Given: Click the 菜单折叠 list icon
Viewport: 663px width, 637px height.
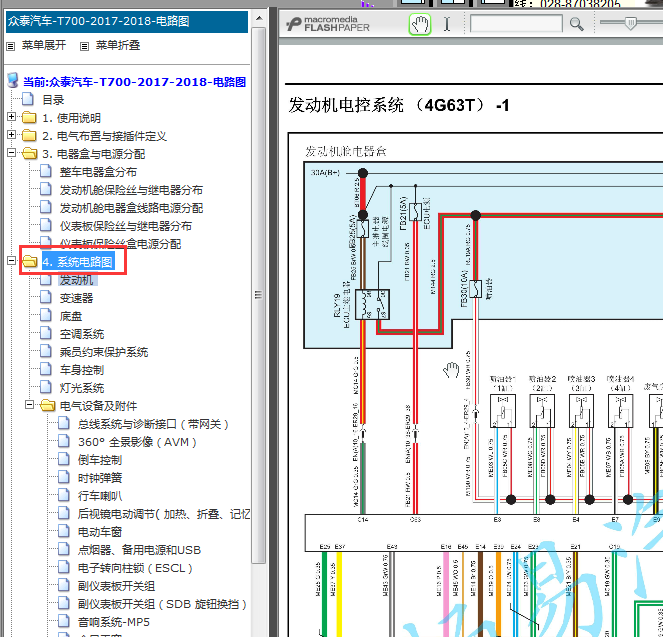Looking at the screenshot, I should click(85, 46).
